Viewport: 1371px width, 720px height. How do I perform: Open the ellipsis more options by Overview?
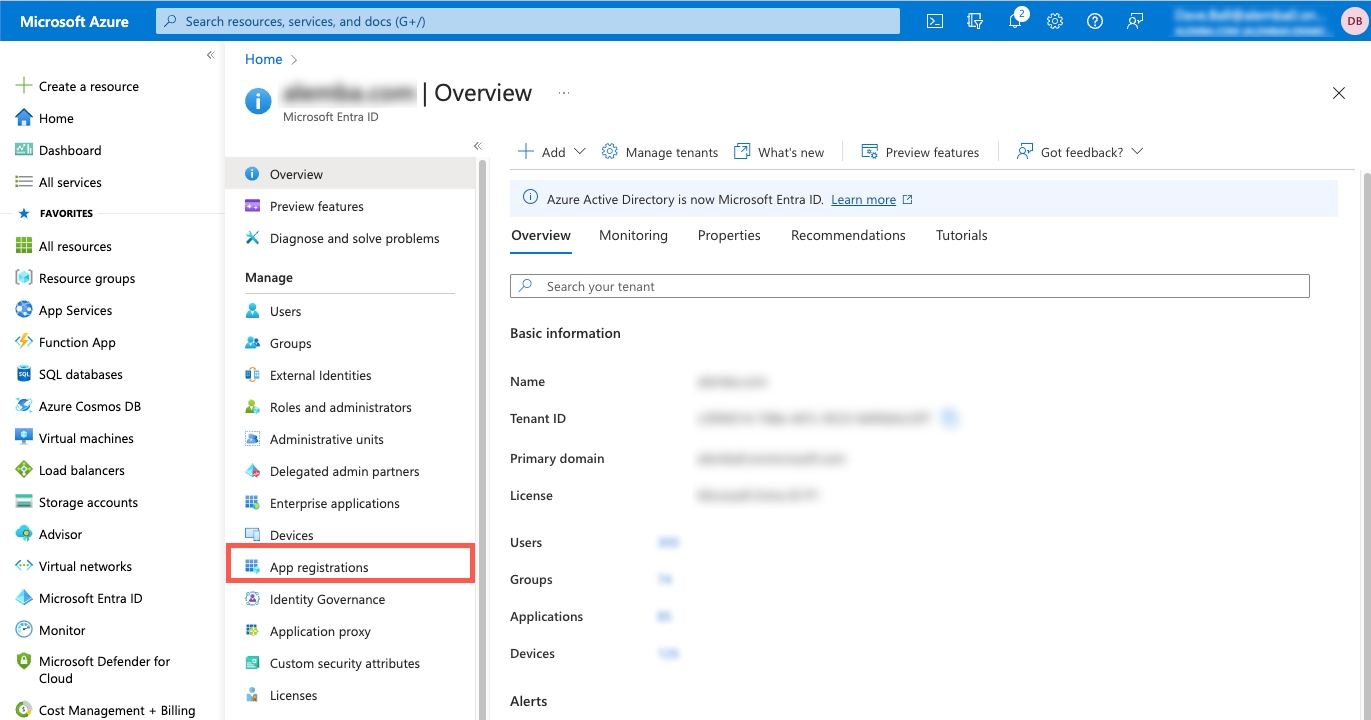click(564, 93)
